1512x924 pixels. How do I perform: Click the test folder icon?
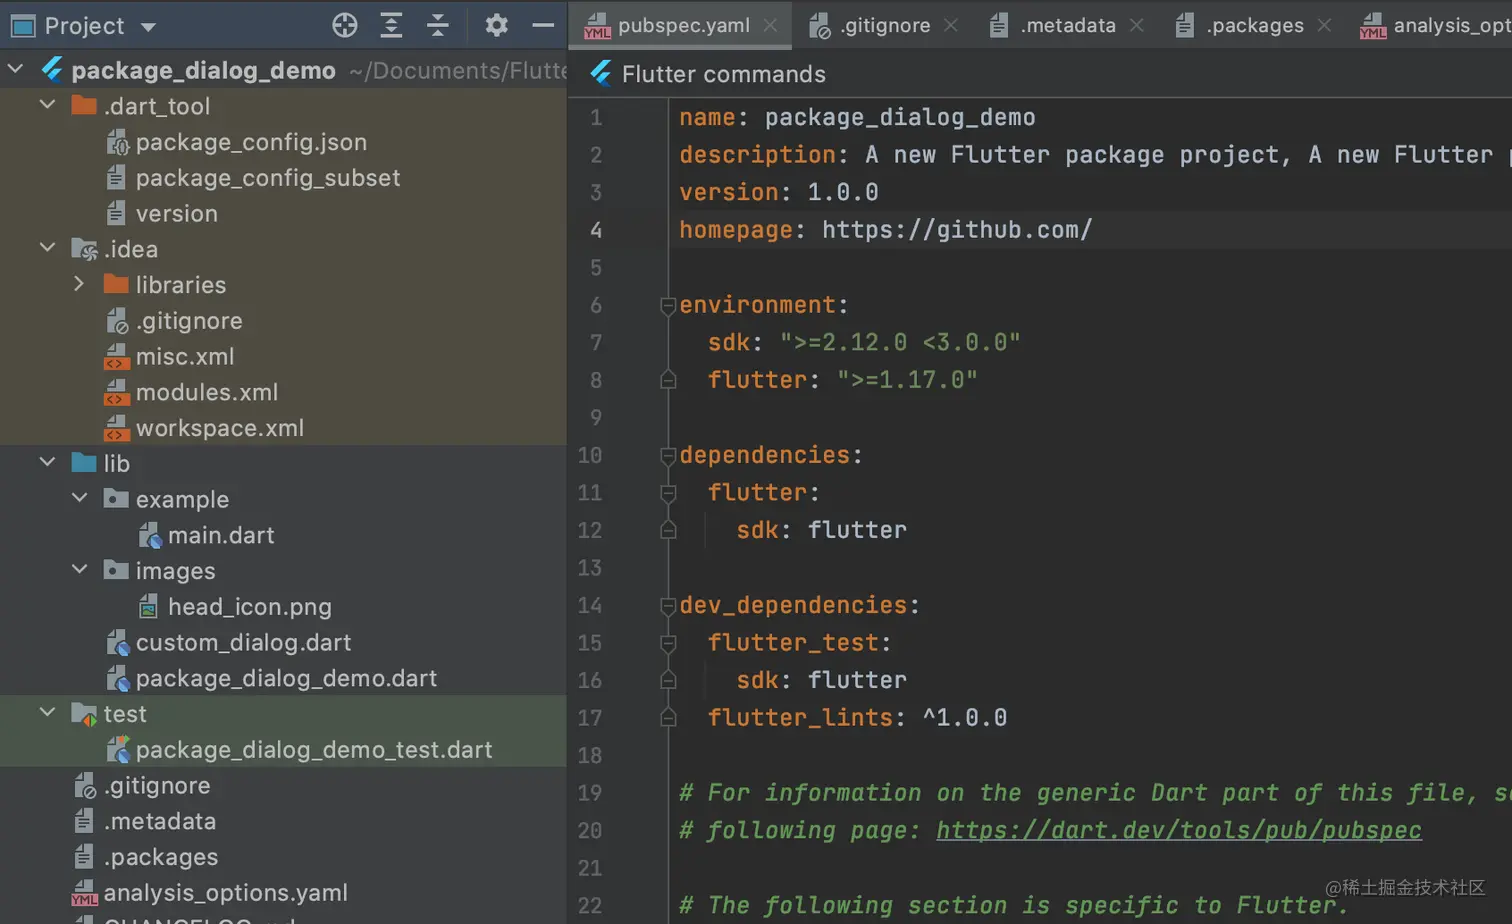(x=84, y=714)
